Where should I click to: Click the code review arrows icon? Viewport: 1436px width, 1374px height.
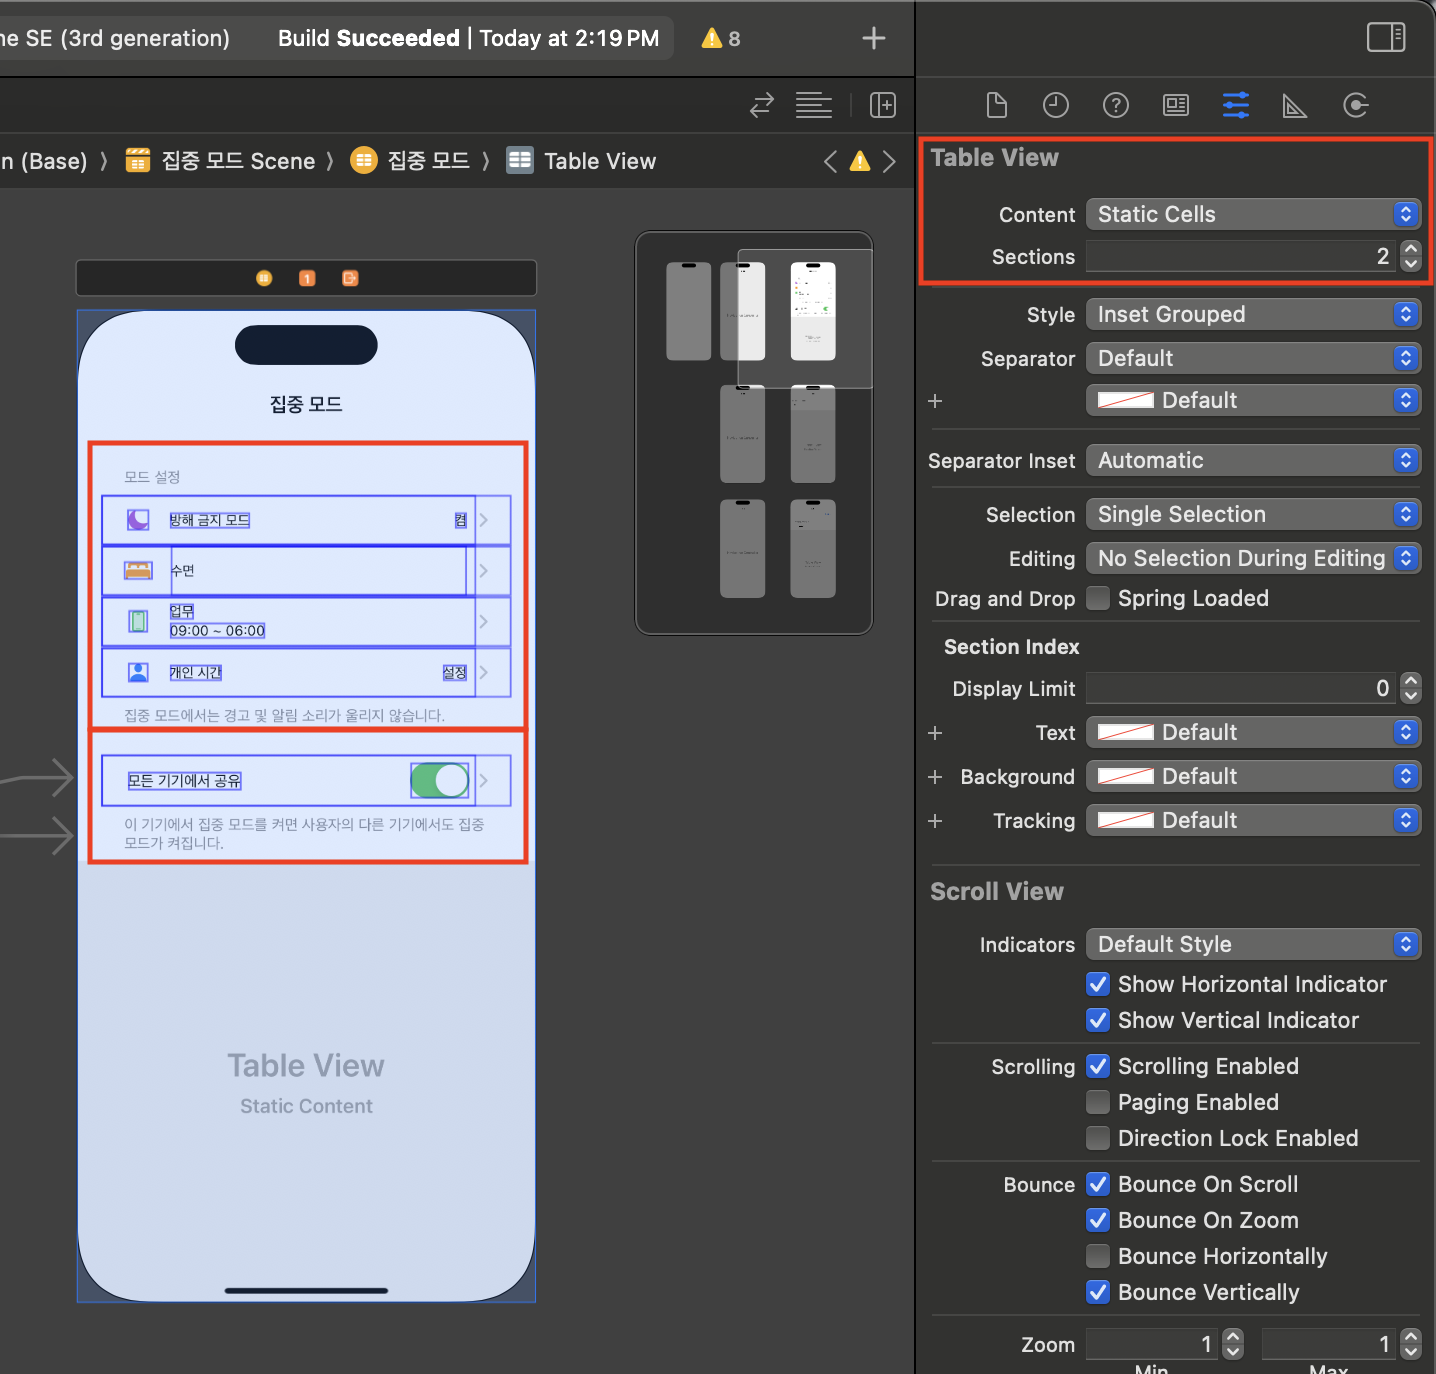[x=762, y=105]
